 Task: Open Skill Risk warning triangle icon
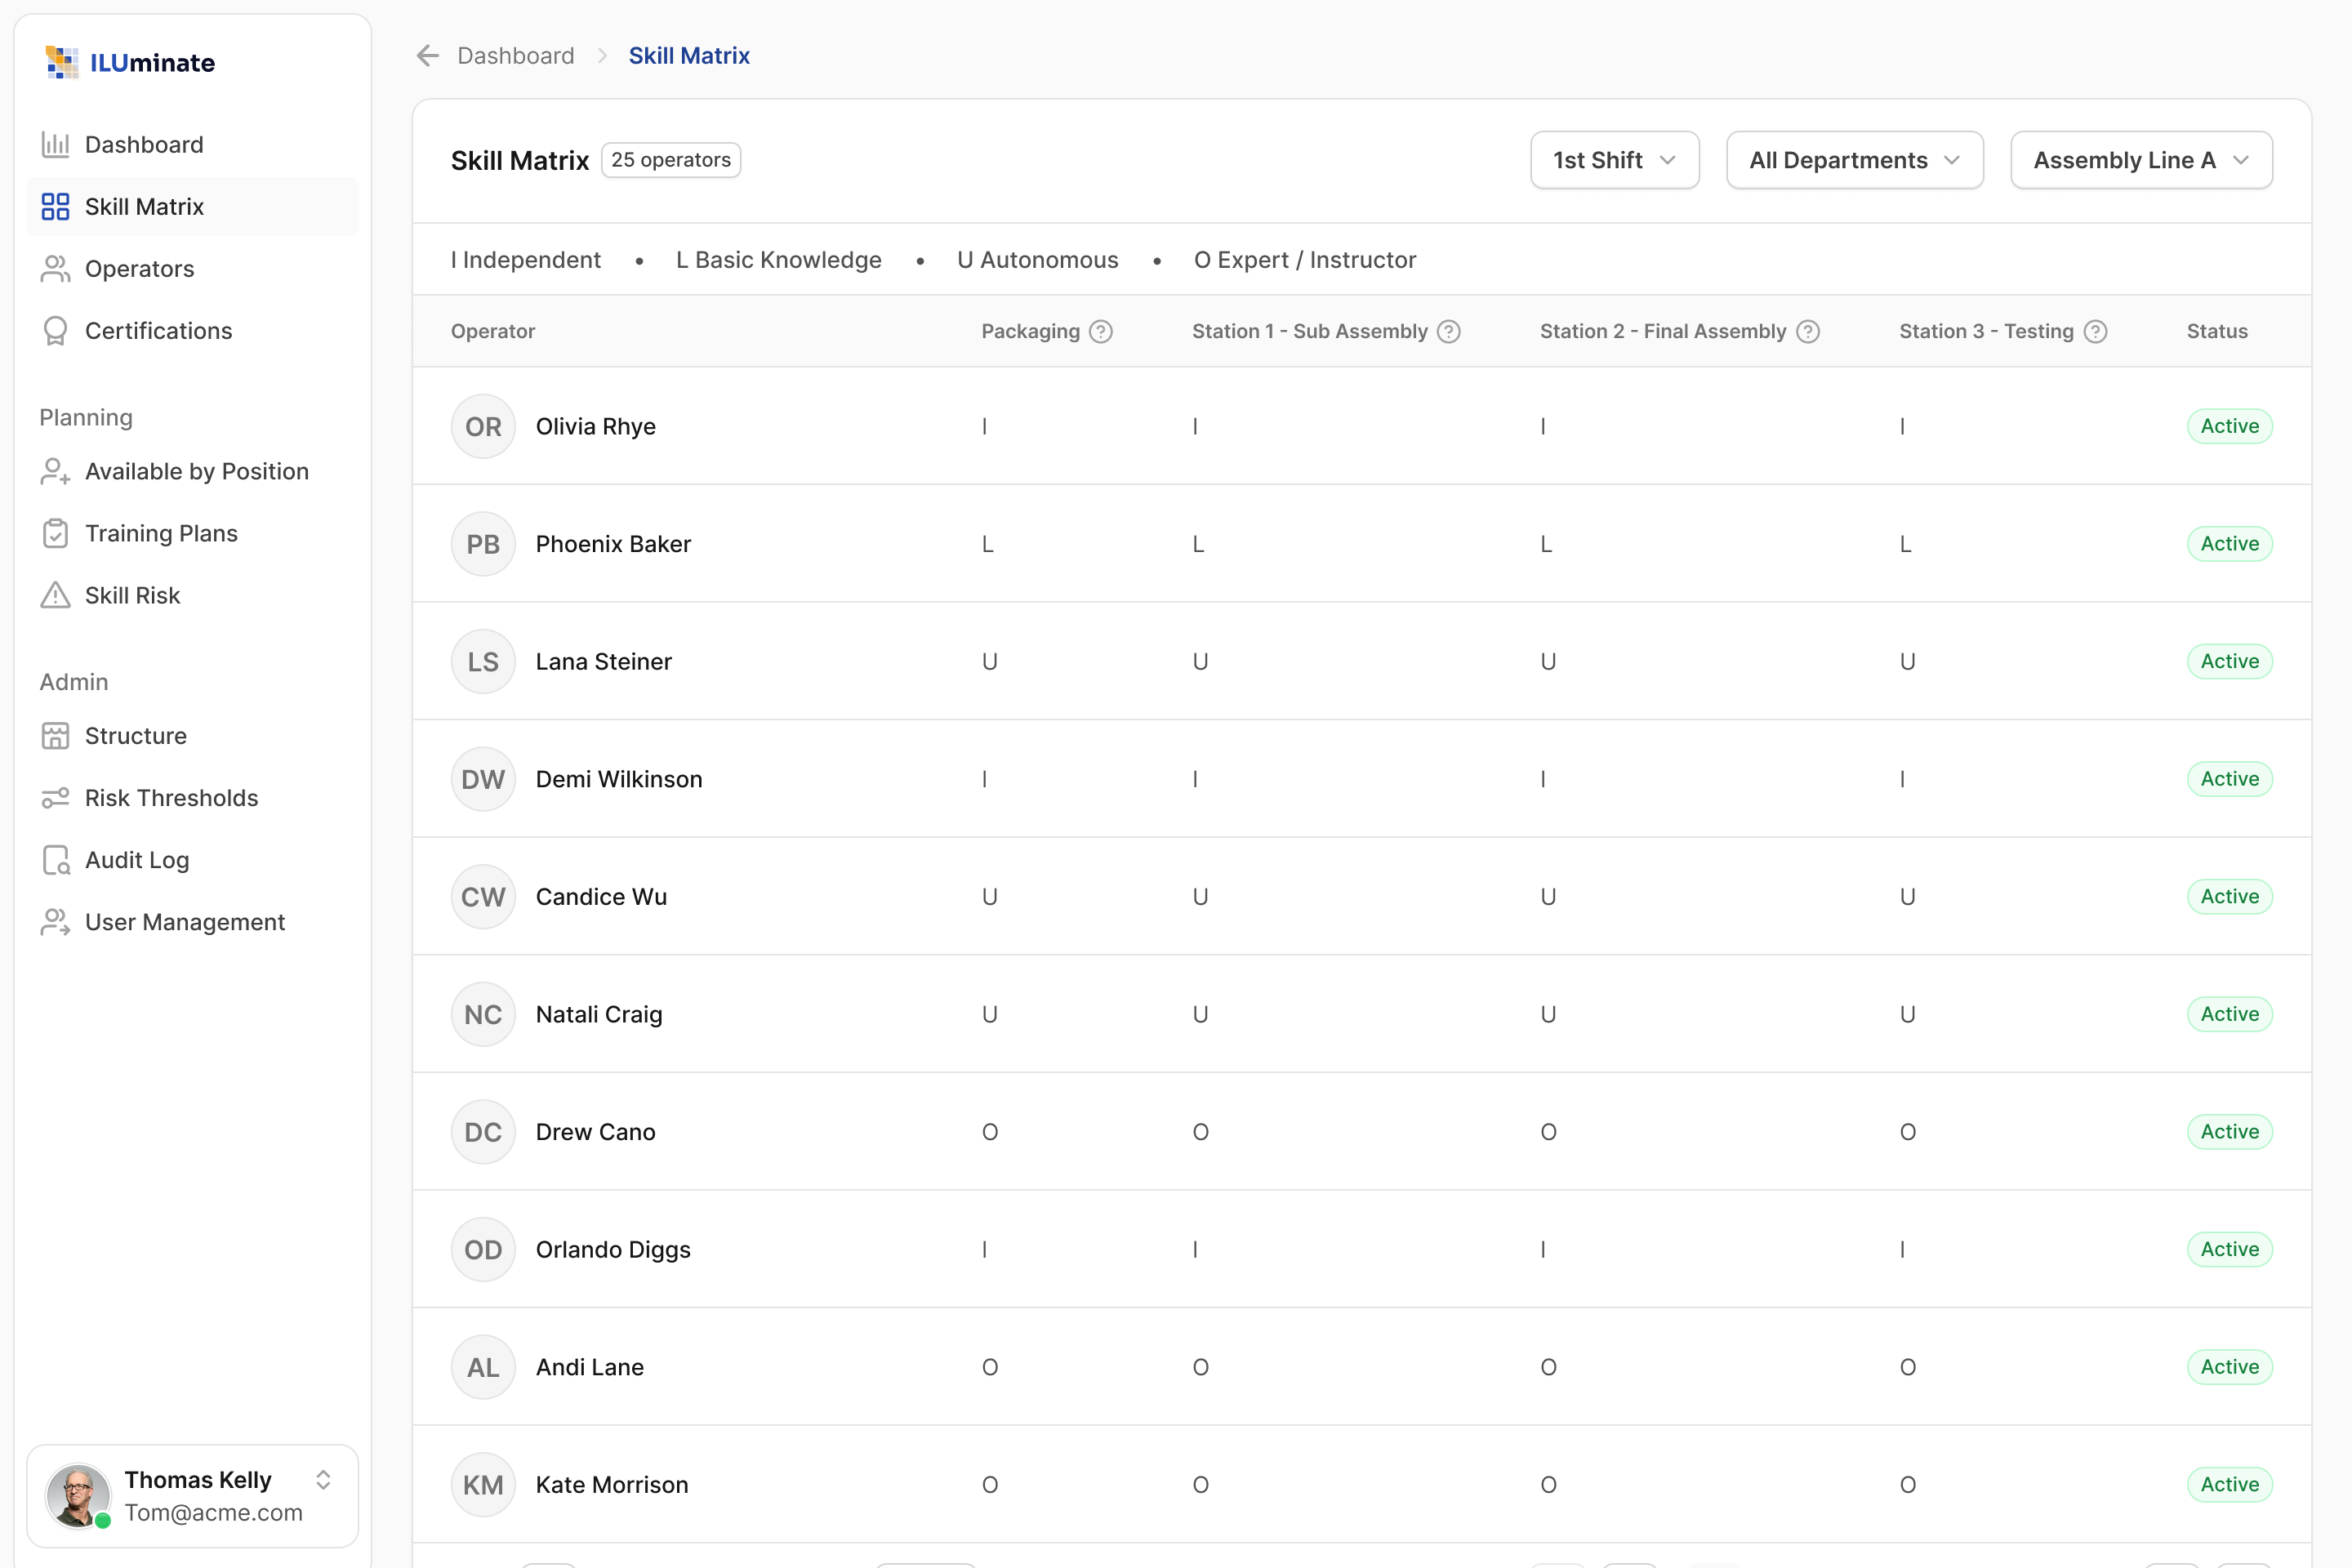(55, 596)
